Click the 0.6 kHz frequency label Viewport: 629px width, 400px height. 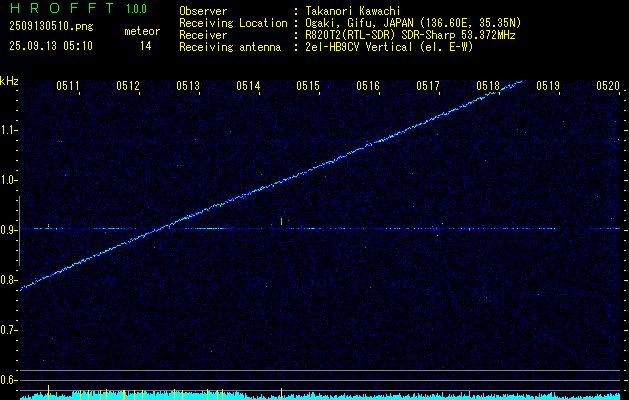pos(7,380)
